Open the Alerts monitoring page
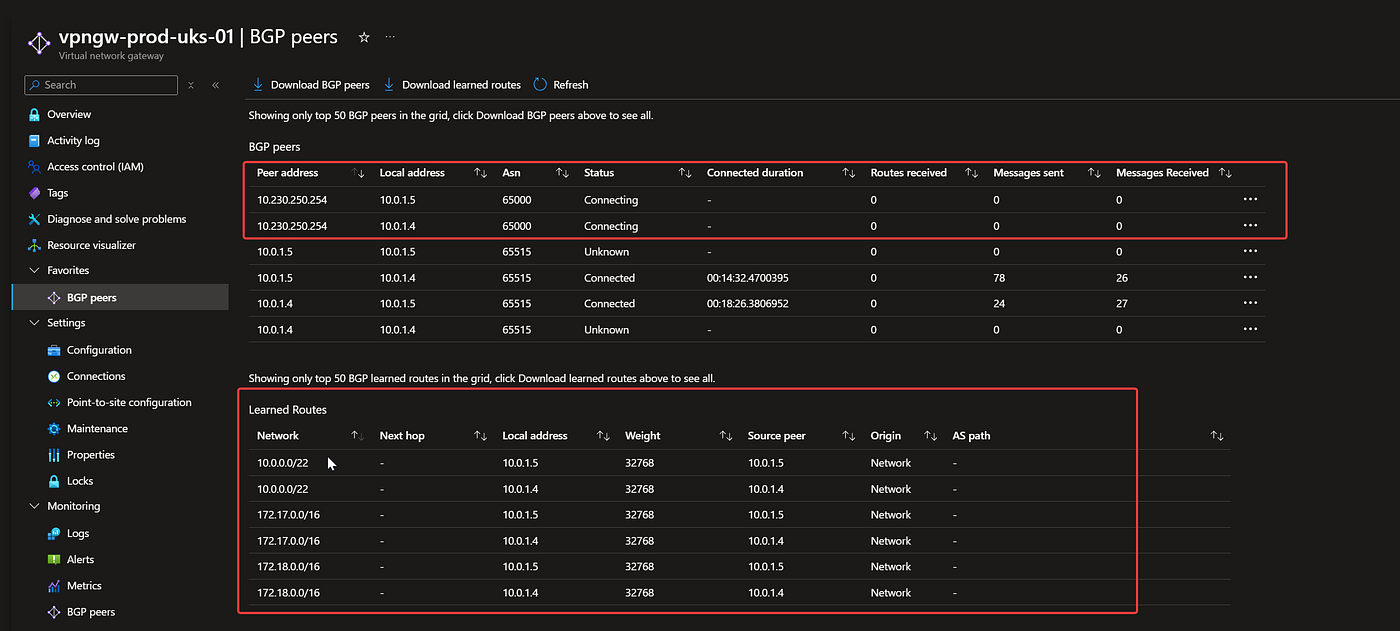This screenshot has width=1400, height=631. [80, 560]
